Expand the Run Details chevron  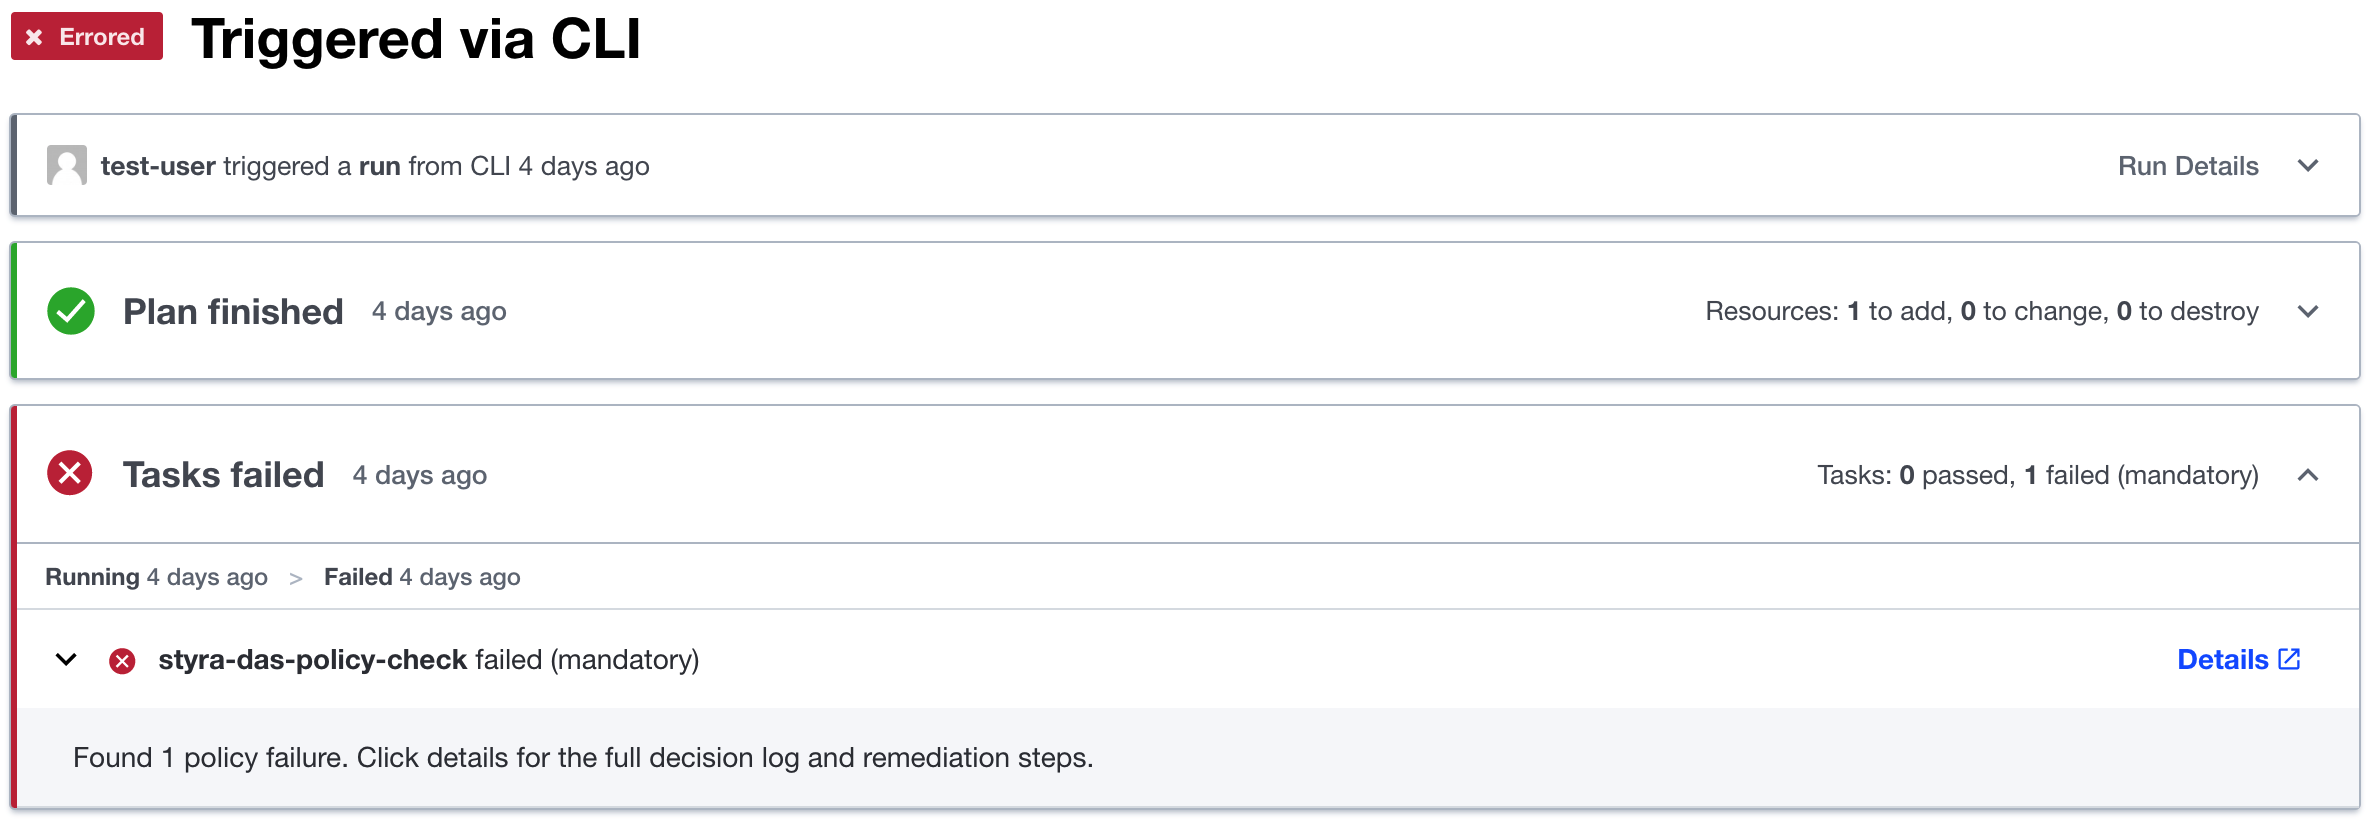click(2308, 166)
